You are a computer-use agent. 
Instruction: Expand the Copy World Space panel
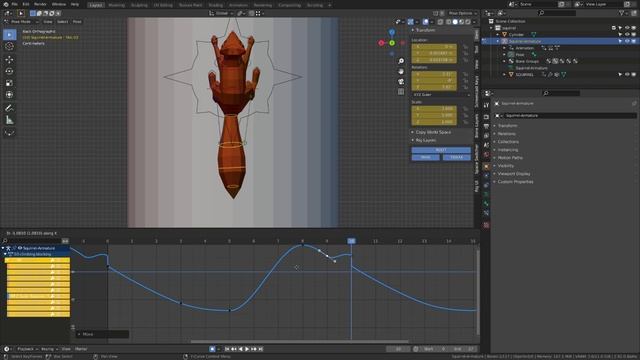(433, 132)
